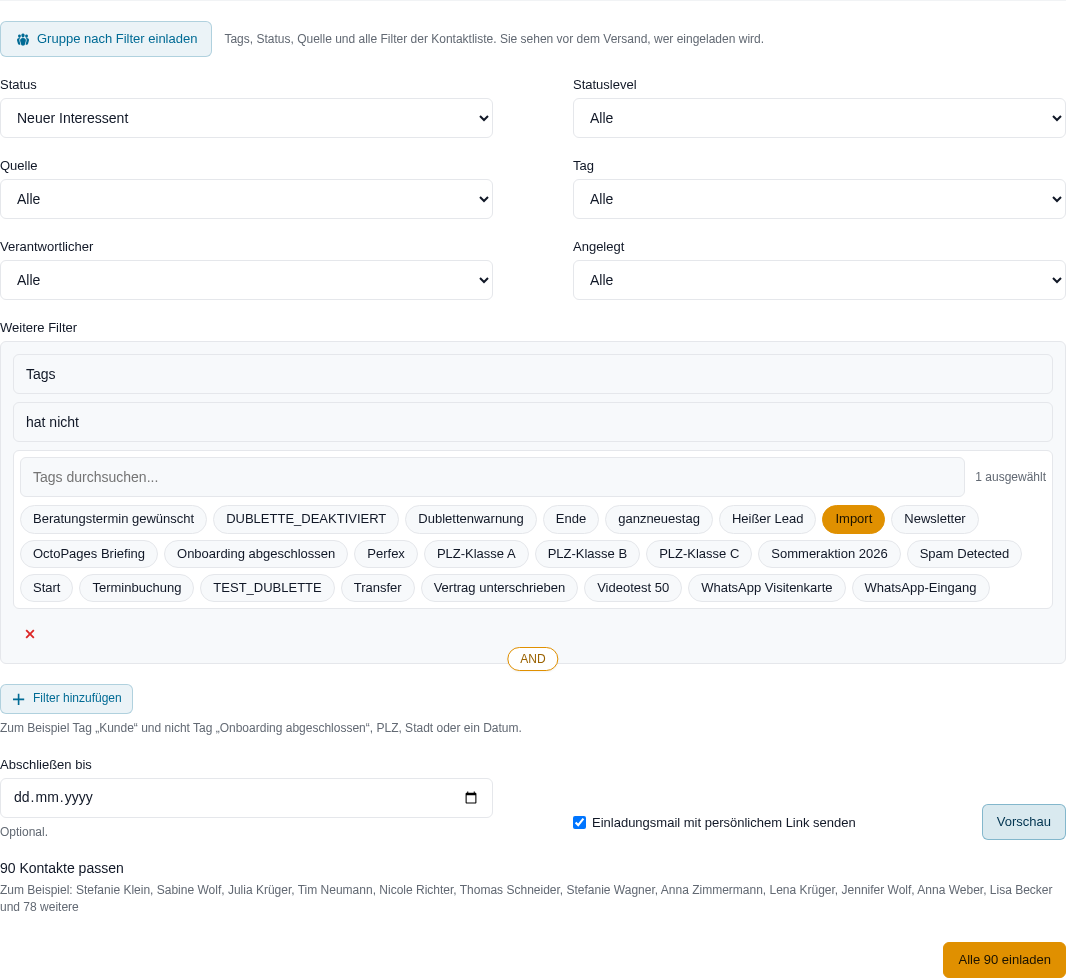Select the DUBLETTE_DEAKTIVIERT tag chip

pyautogui.click(x=306, y=519)
